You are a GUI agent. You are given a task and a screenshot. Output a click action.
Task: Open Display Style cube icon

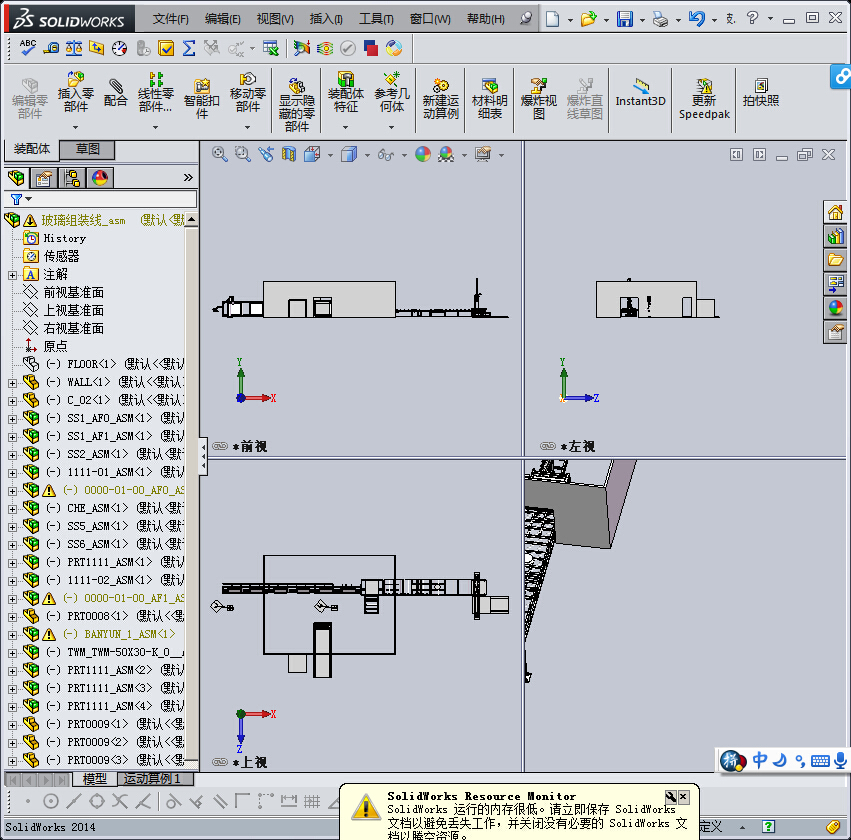(348, 155)
